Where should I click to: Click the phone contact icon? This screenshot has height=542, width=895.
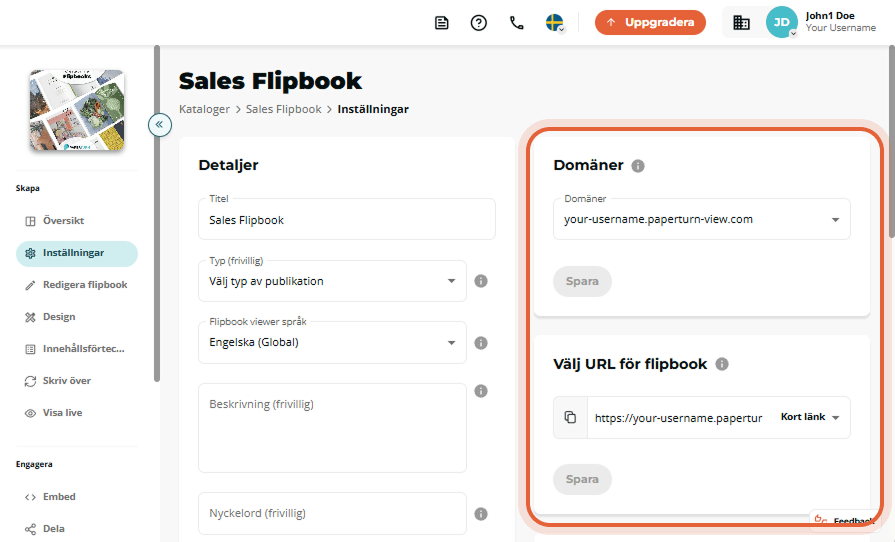pyautogui.click(x=517, y=23)
